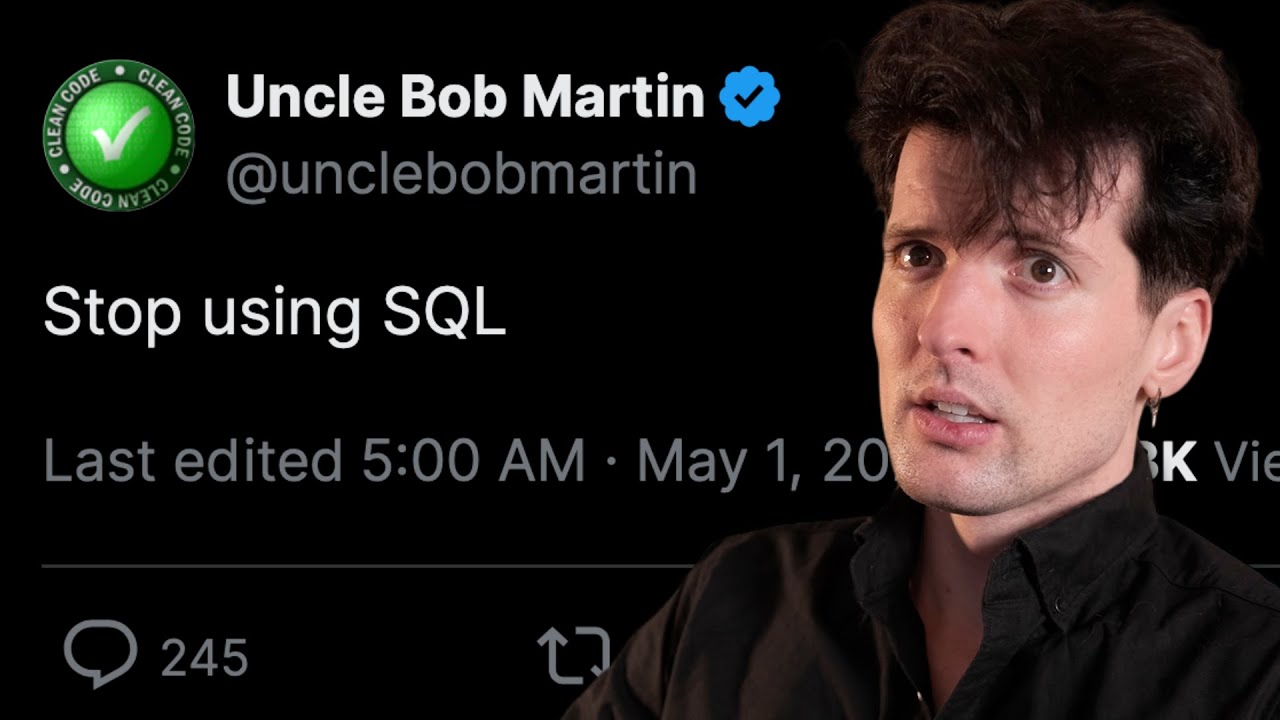Screen dimensions: 1280x720
Task: Click the man's dark curly hair
Action: tap(1050, 100)
